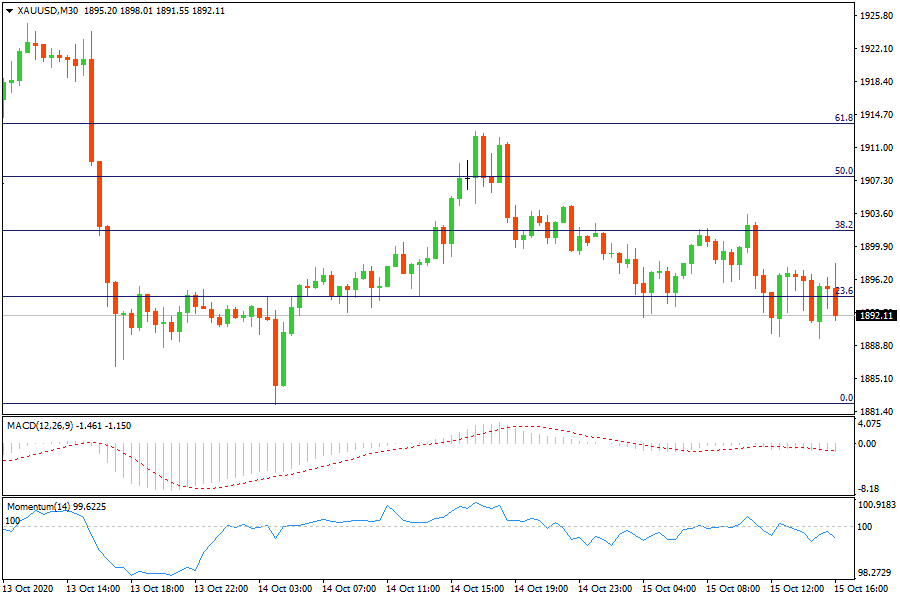Click the Momentum(14) indicator label
Viewport: 900px width, 600px height.
[x=40, y=507]
